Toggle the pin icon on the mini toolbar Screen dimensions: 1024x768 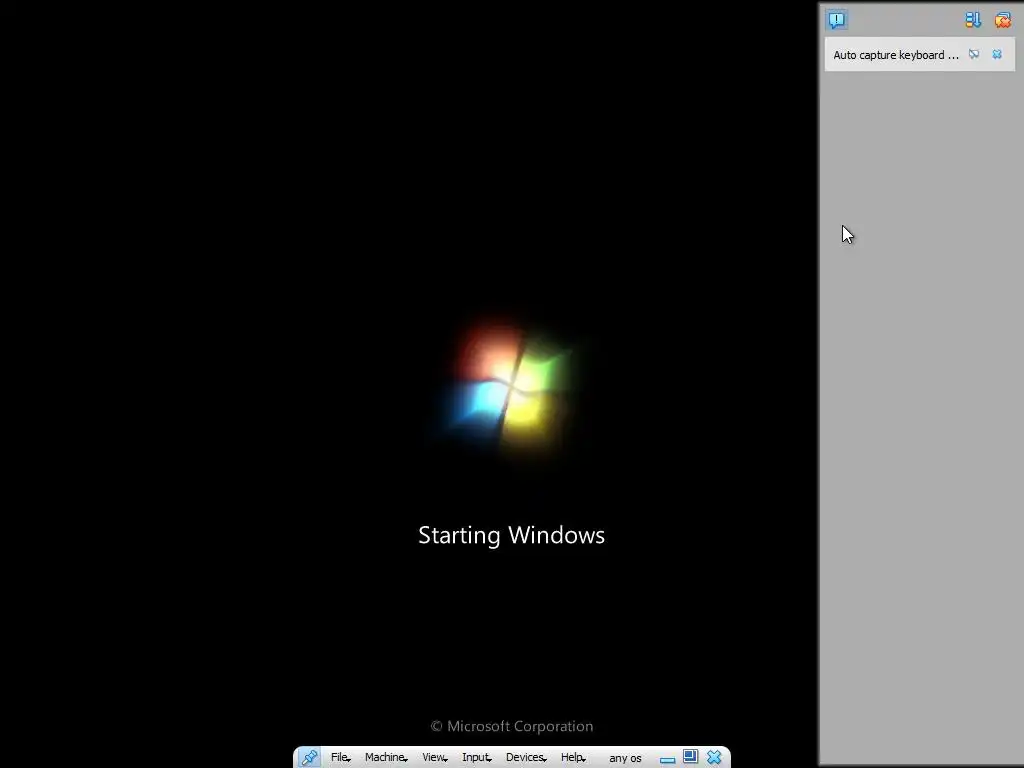point(310,758)
